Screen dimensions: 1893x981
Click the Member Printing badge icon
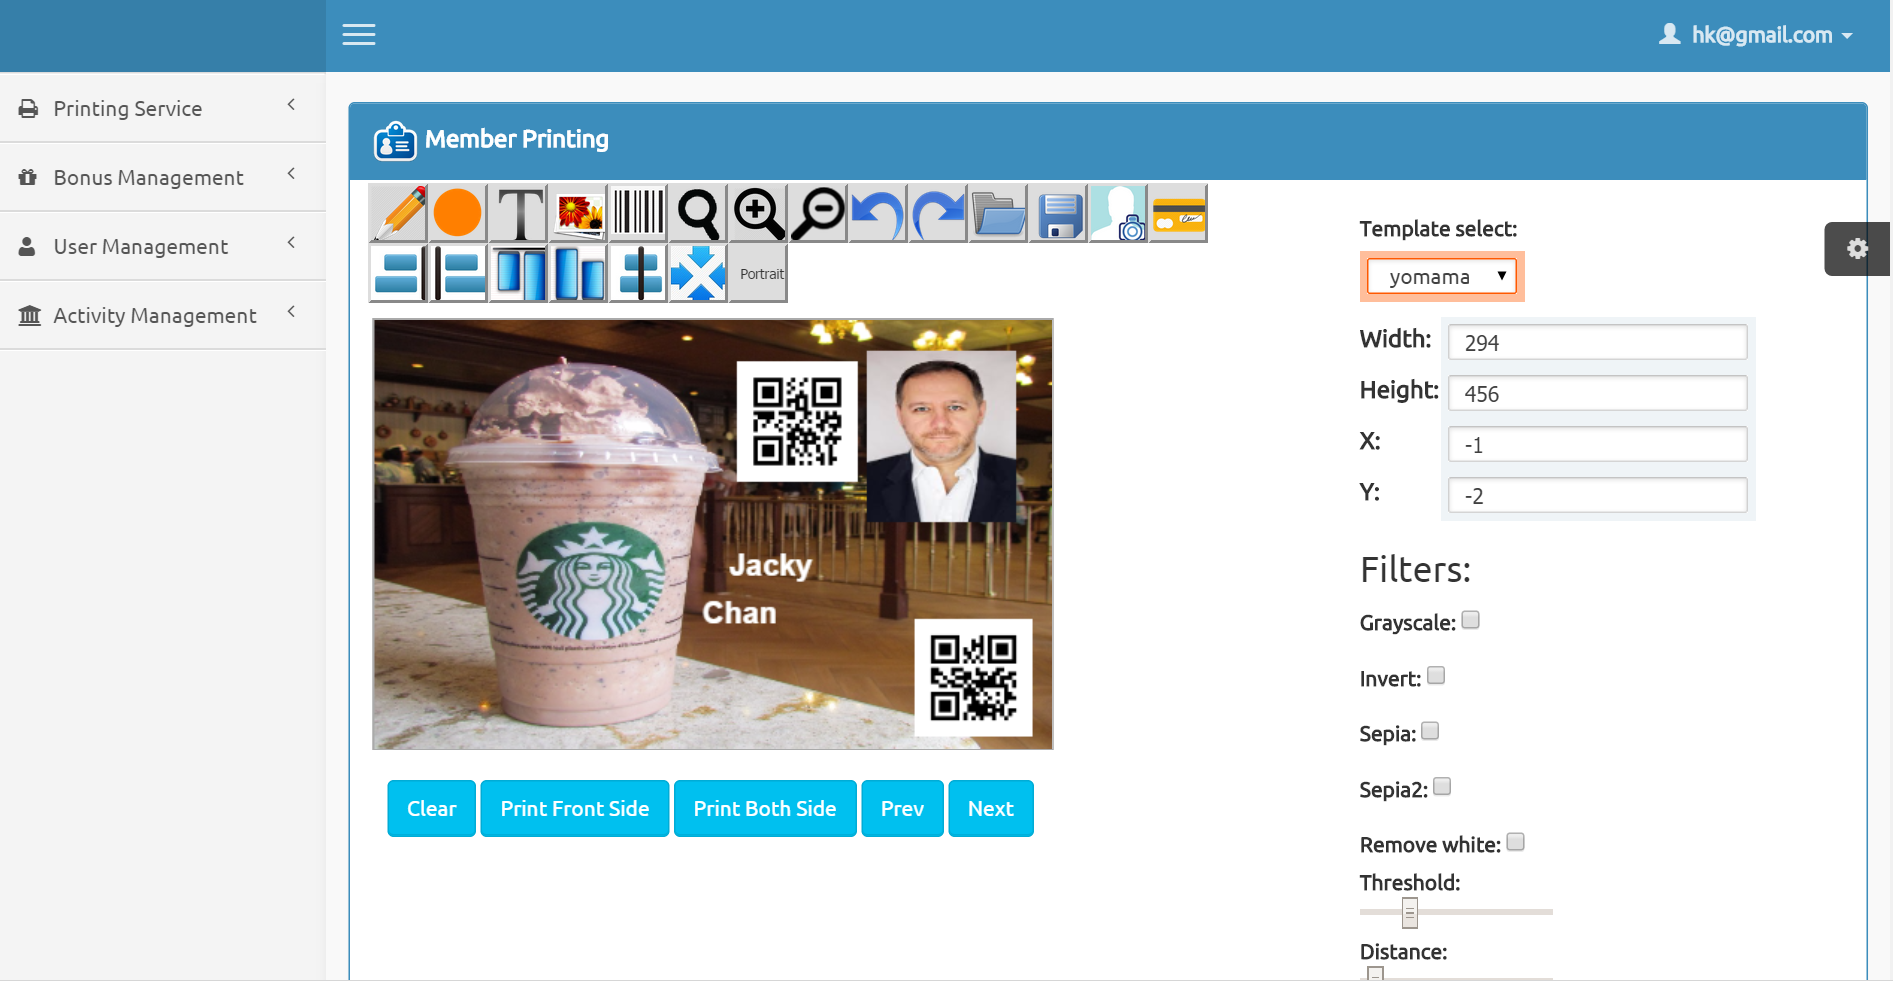pos(395,141)
